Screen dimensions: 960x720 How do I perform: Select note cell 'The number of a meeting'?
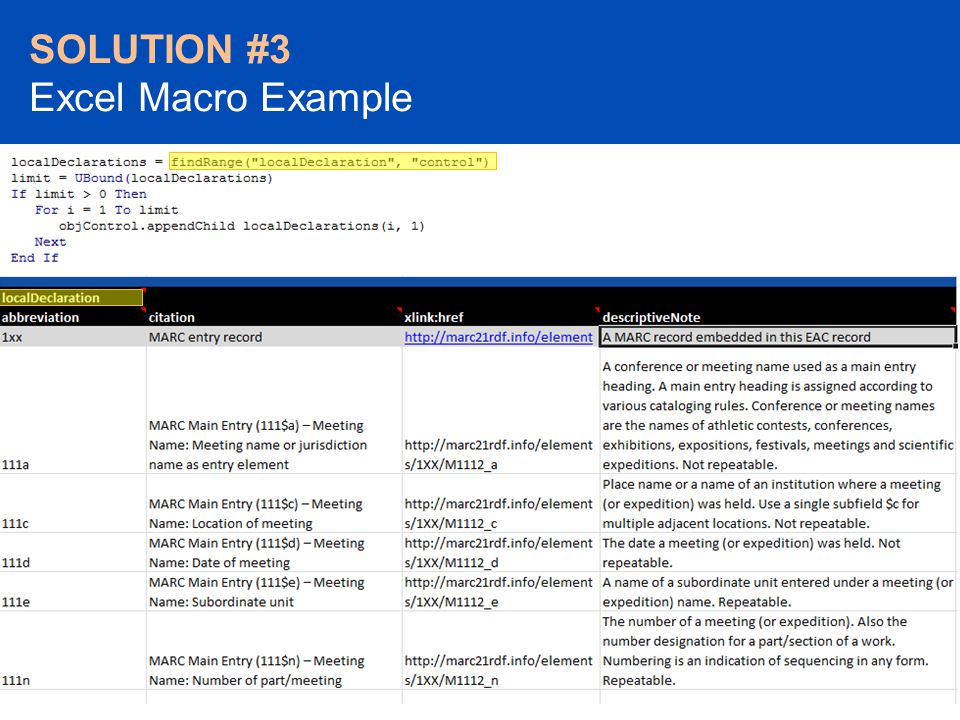click(778, 650)
